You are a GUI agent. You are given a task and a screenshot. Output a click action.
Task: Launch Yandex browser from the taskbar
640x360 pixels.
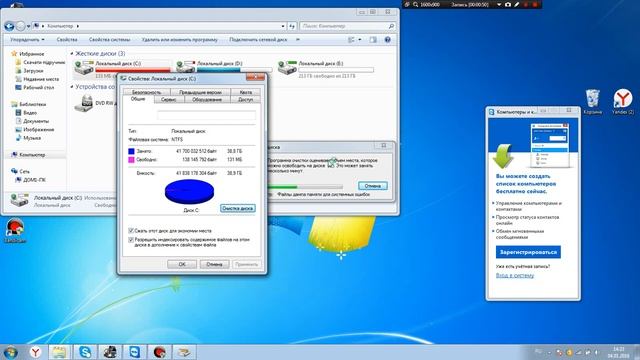tap(36, 352)
